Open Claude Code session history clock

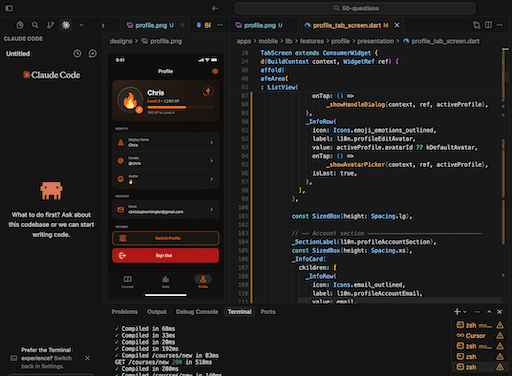point(77,54)
